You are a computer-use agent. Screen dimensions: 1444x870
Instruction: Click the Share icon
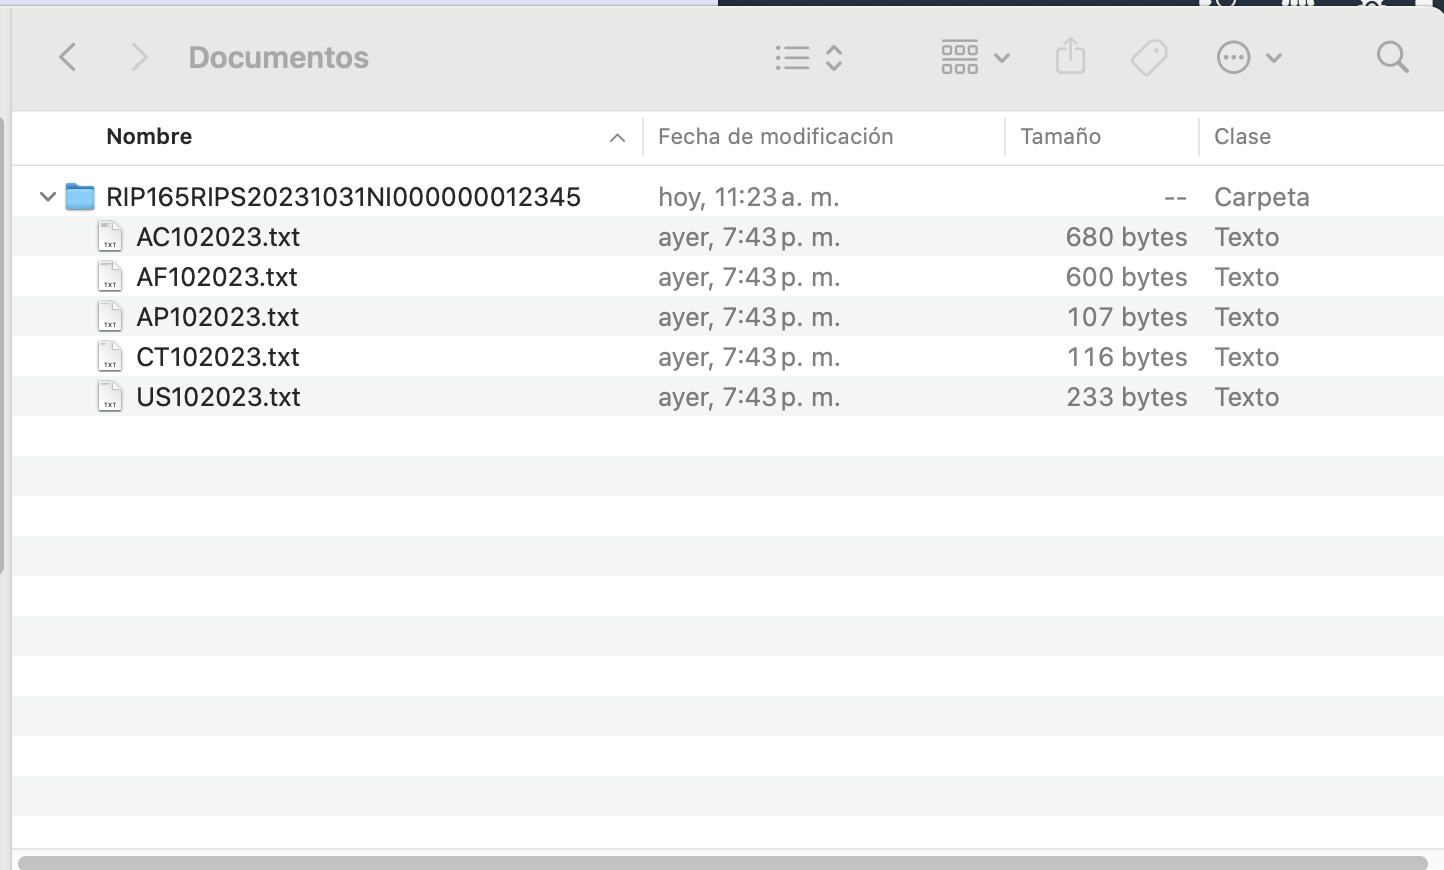coord(1070,57)
